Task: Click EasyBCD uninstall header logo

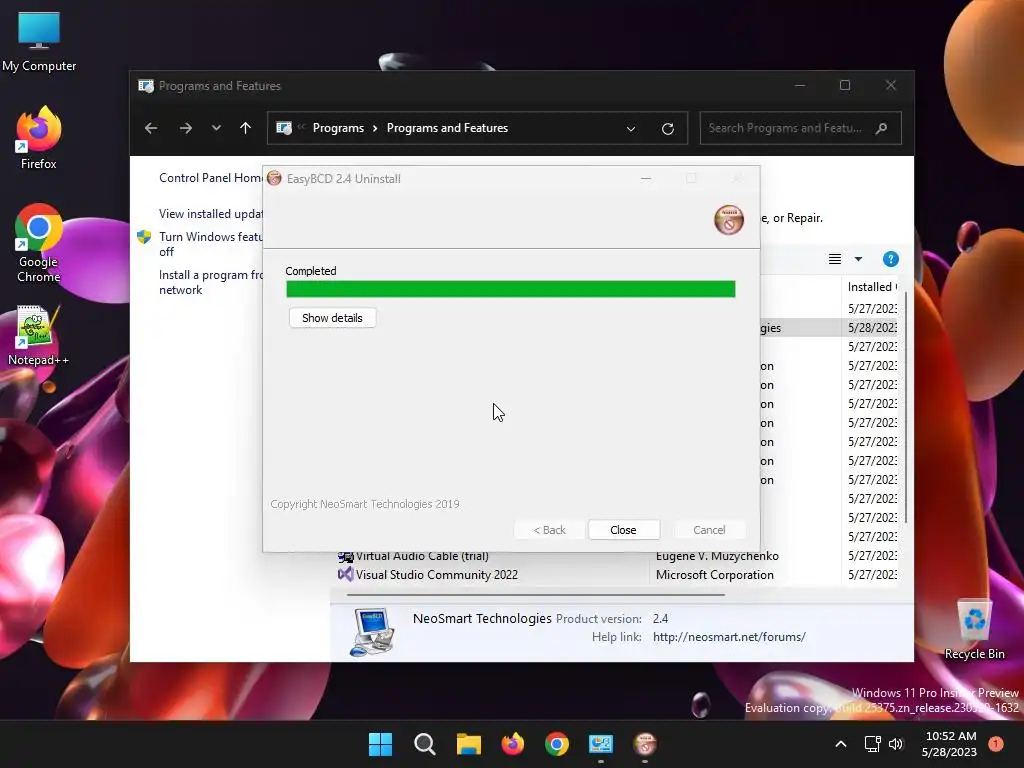Action: 729,220
